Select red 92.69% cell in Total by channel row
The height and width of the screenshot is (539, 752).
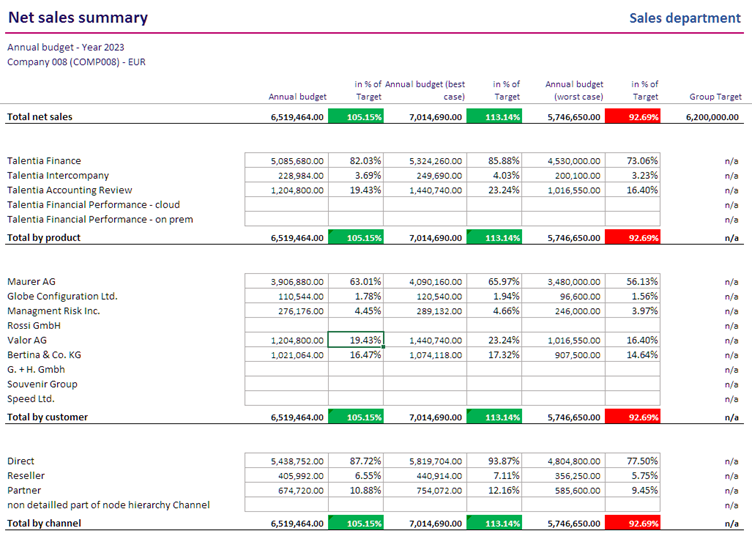[632, 523]
